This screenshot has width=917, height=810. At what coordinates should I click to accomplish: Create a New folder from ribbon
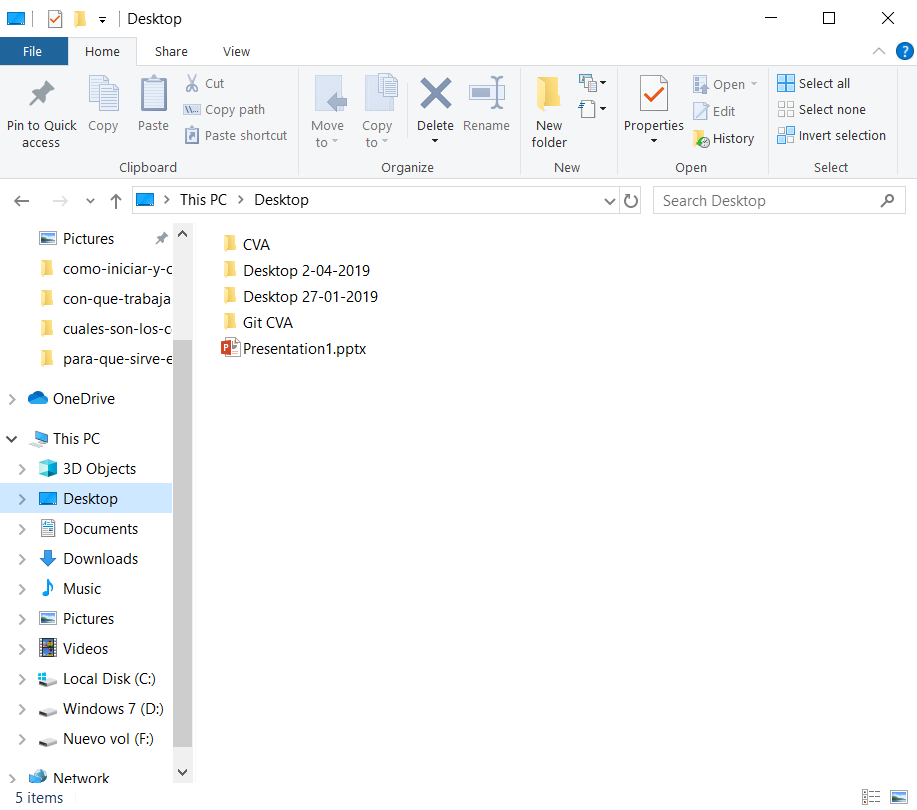[549, 111]
